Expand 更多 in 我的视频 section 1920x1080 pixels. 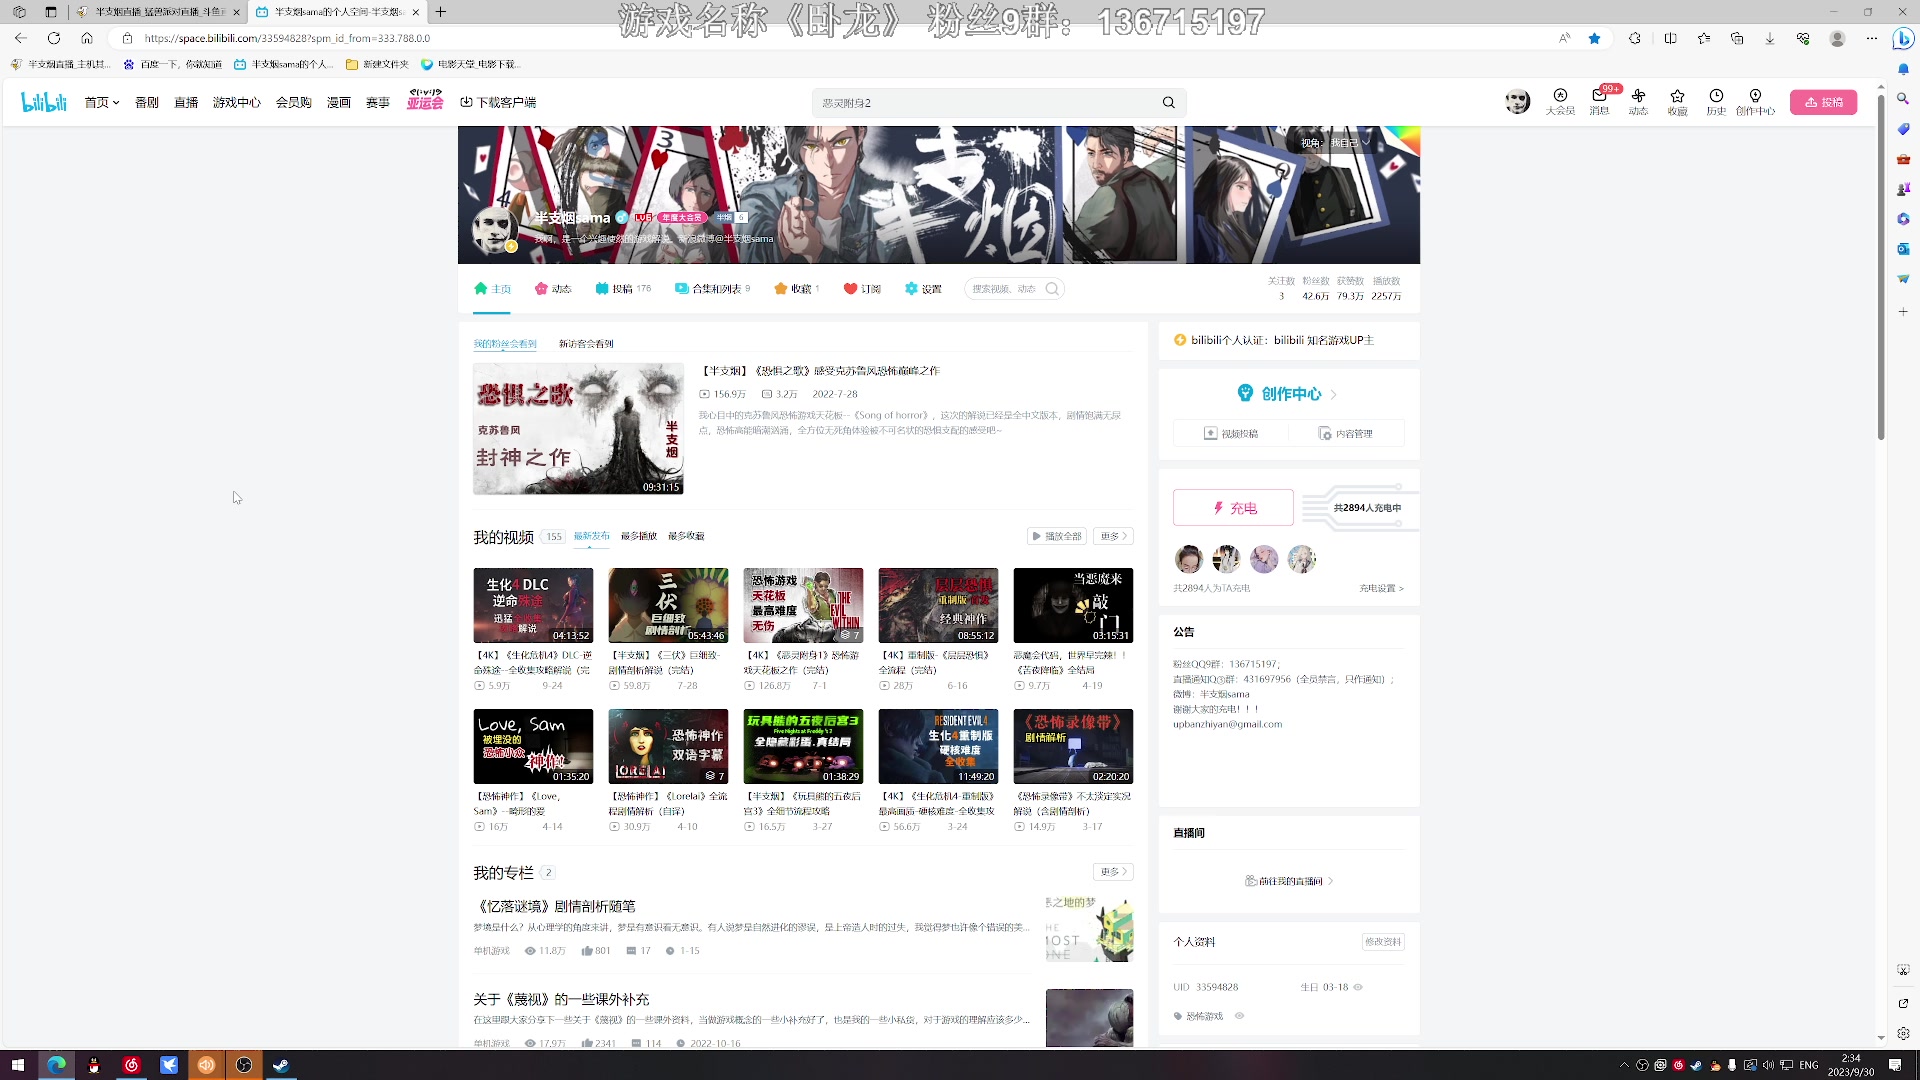(1113, 537)
